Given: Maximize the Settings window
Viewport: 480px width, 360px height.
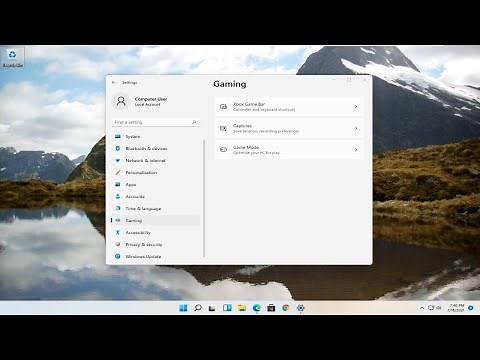Looking at the screenshot, I should tap(349, 80).
